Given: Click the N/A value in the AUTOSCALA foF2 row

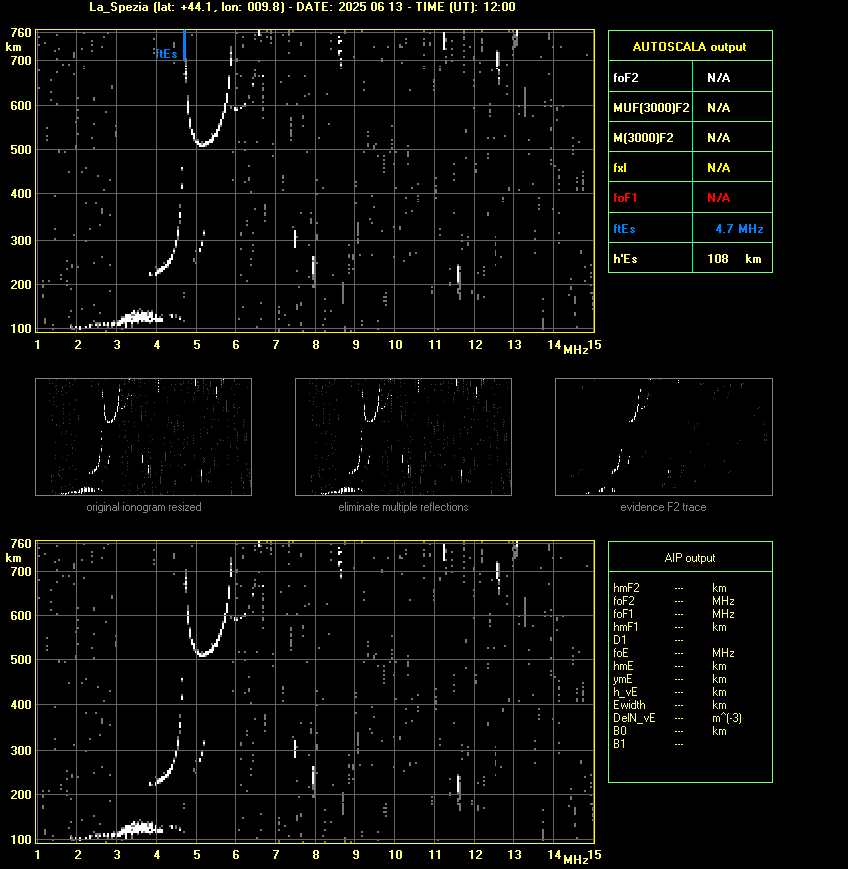Looking at the screenshot, I should (x=718, y=78).
